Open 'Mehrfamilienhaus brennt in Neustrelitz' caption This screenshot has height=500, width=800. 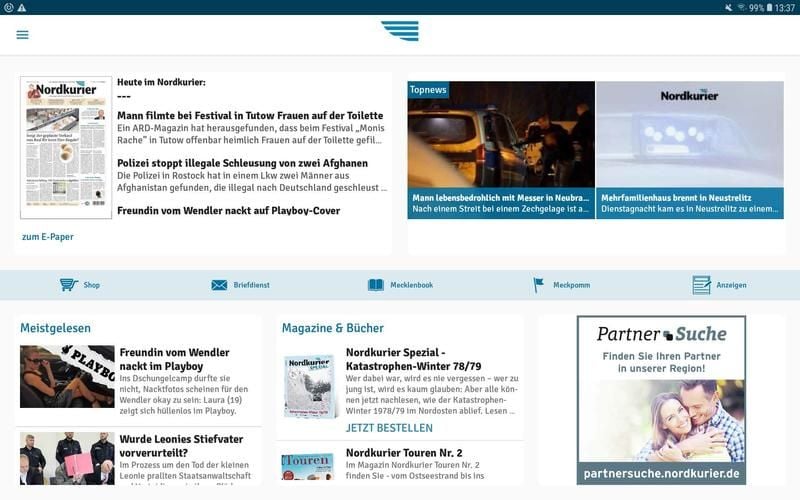click(690, 203)
